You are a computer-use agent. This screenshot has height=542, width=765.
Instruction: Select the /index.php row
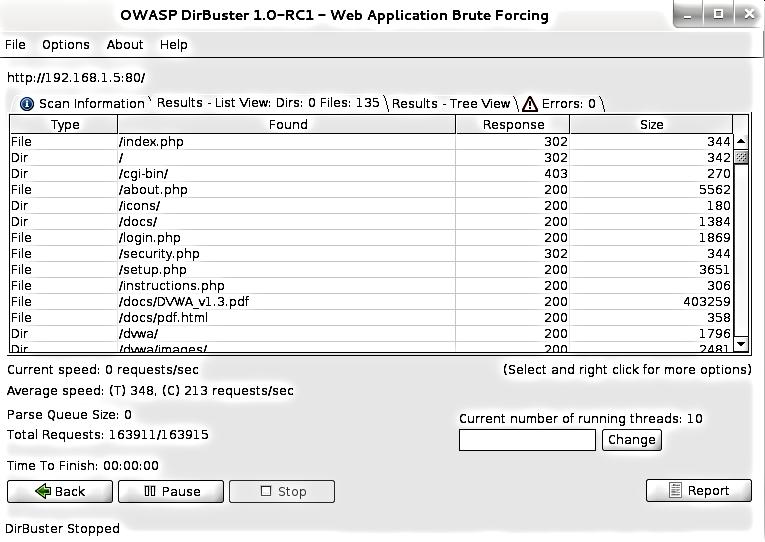point(371,141)
